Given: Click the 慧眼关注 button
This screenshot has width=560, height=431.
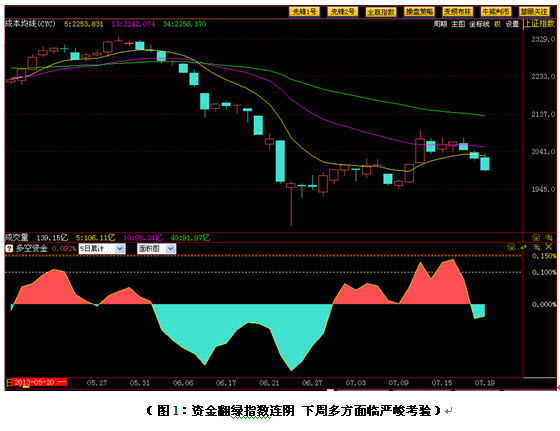Looking at the screenshot, I should 534,12.
